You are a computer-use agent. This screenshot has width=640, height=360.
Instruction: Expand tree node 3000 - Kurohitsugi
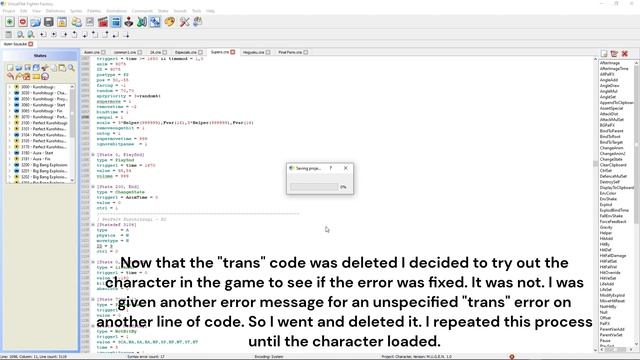click(10, 87)
